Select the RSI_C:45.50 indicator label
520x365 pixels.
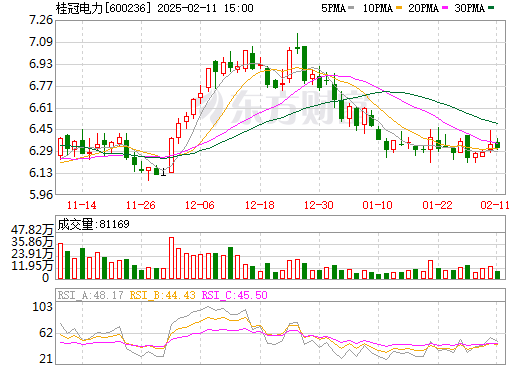tap(235, 295)
